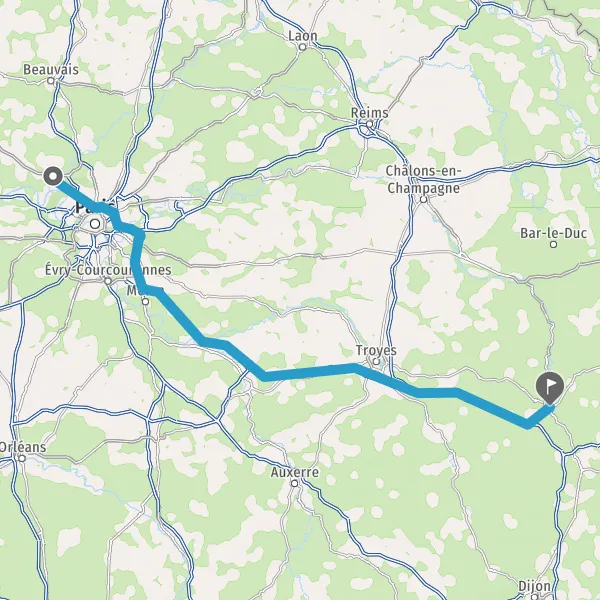Click the Troyes label text
The width and height of the screenshot is (600, 600).
(376, 351)
